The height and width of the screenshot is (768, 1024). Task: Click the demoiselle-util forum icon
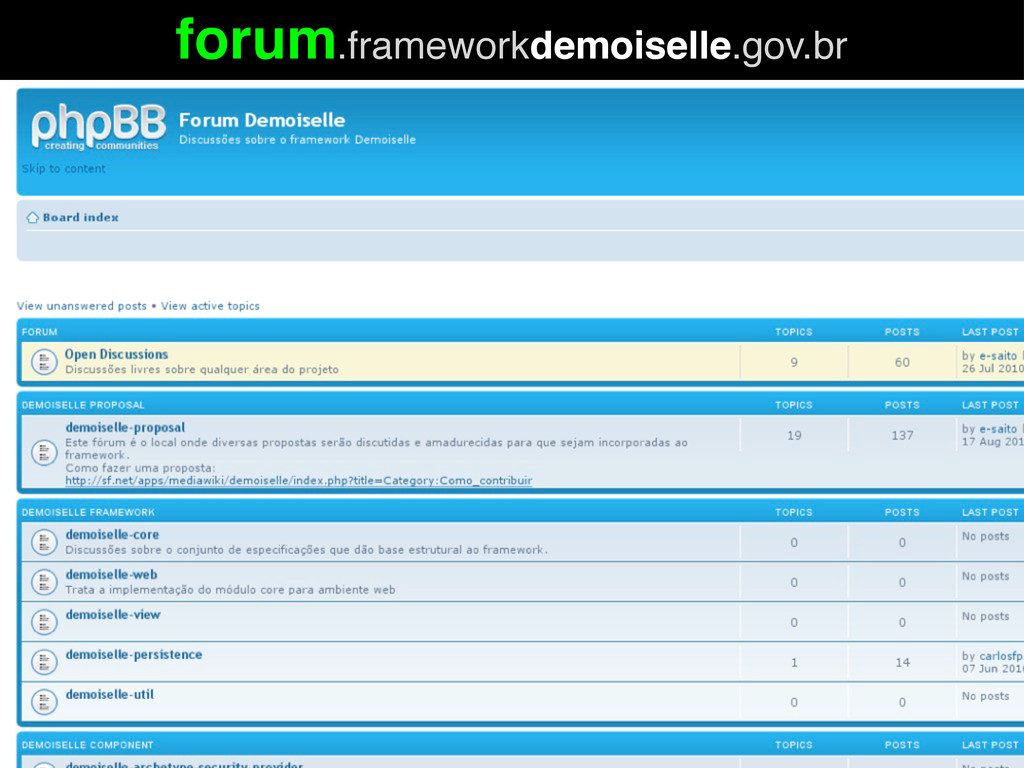44,702
